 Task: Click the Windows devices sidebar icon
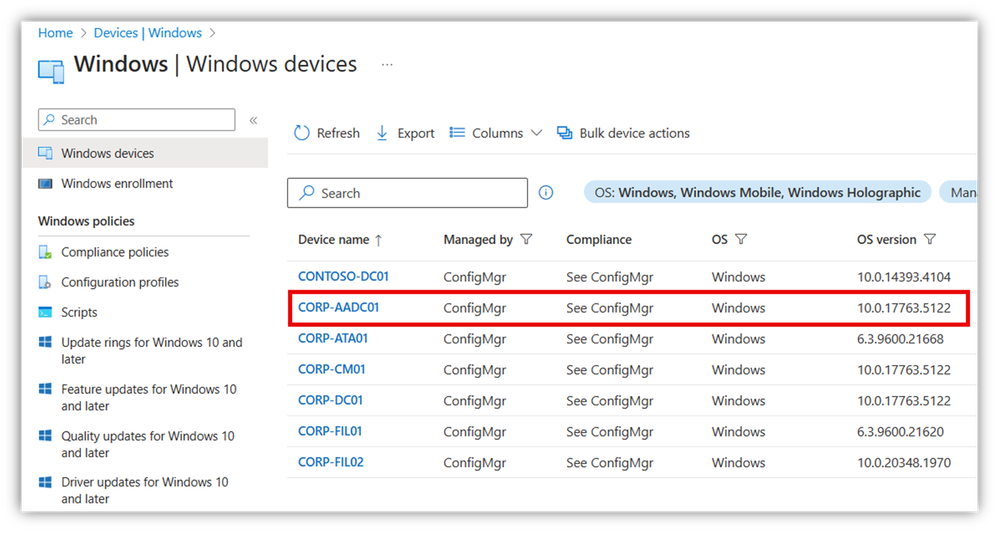(x=45, y=153)
